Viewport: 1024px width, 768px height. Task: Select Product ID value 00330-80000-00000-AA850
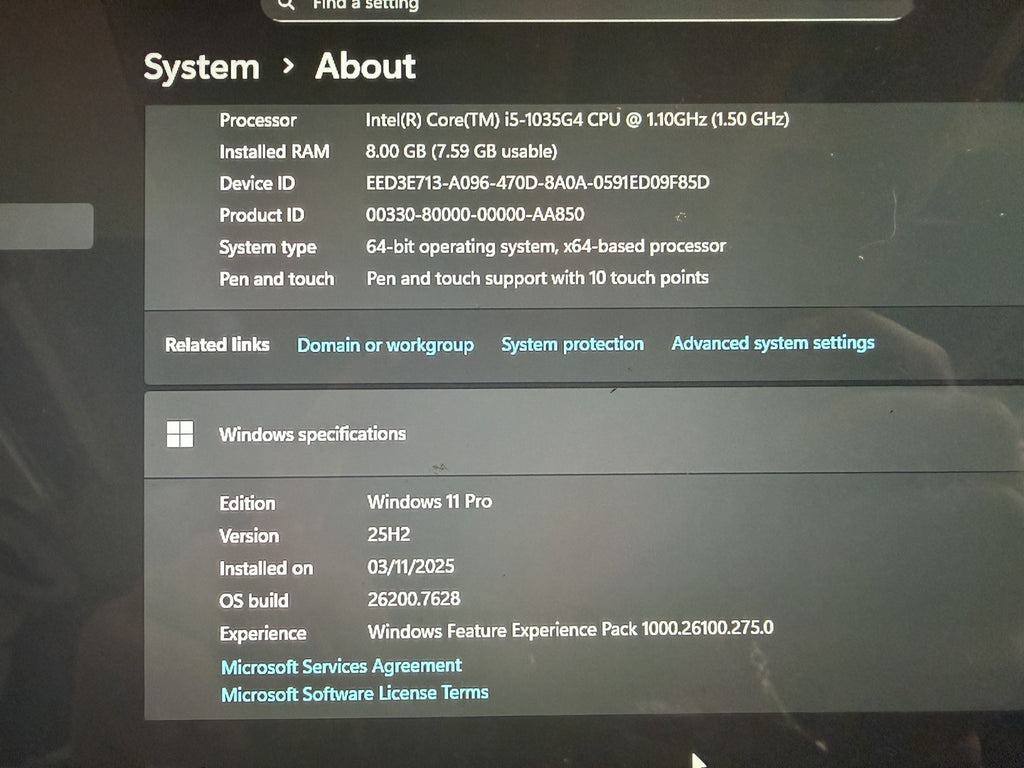click(x=475, y=214)
